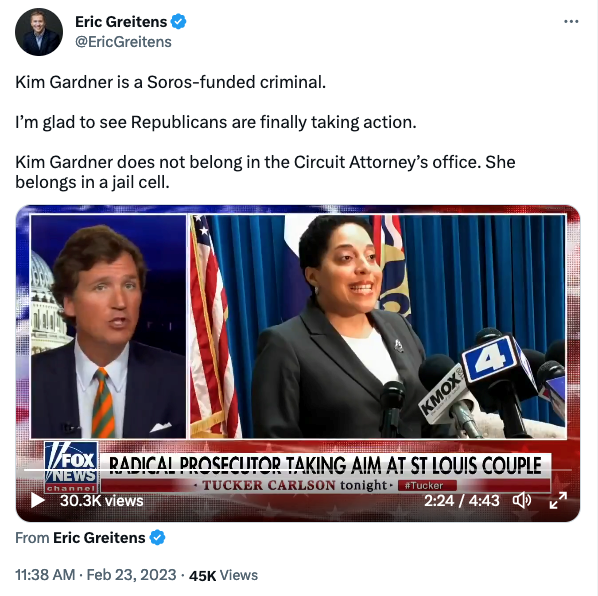View the 45K Views analytics
Screen dimensions: 598x596
(x=223, y=575)
